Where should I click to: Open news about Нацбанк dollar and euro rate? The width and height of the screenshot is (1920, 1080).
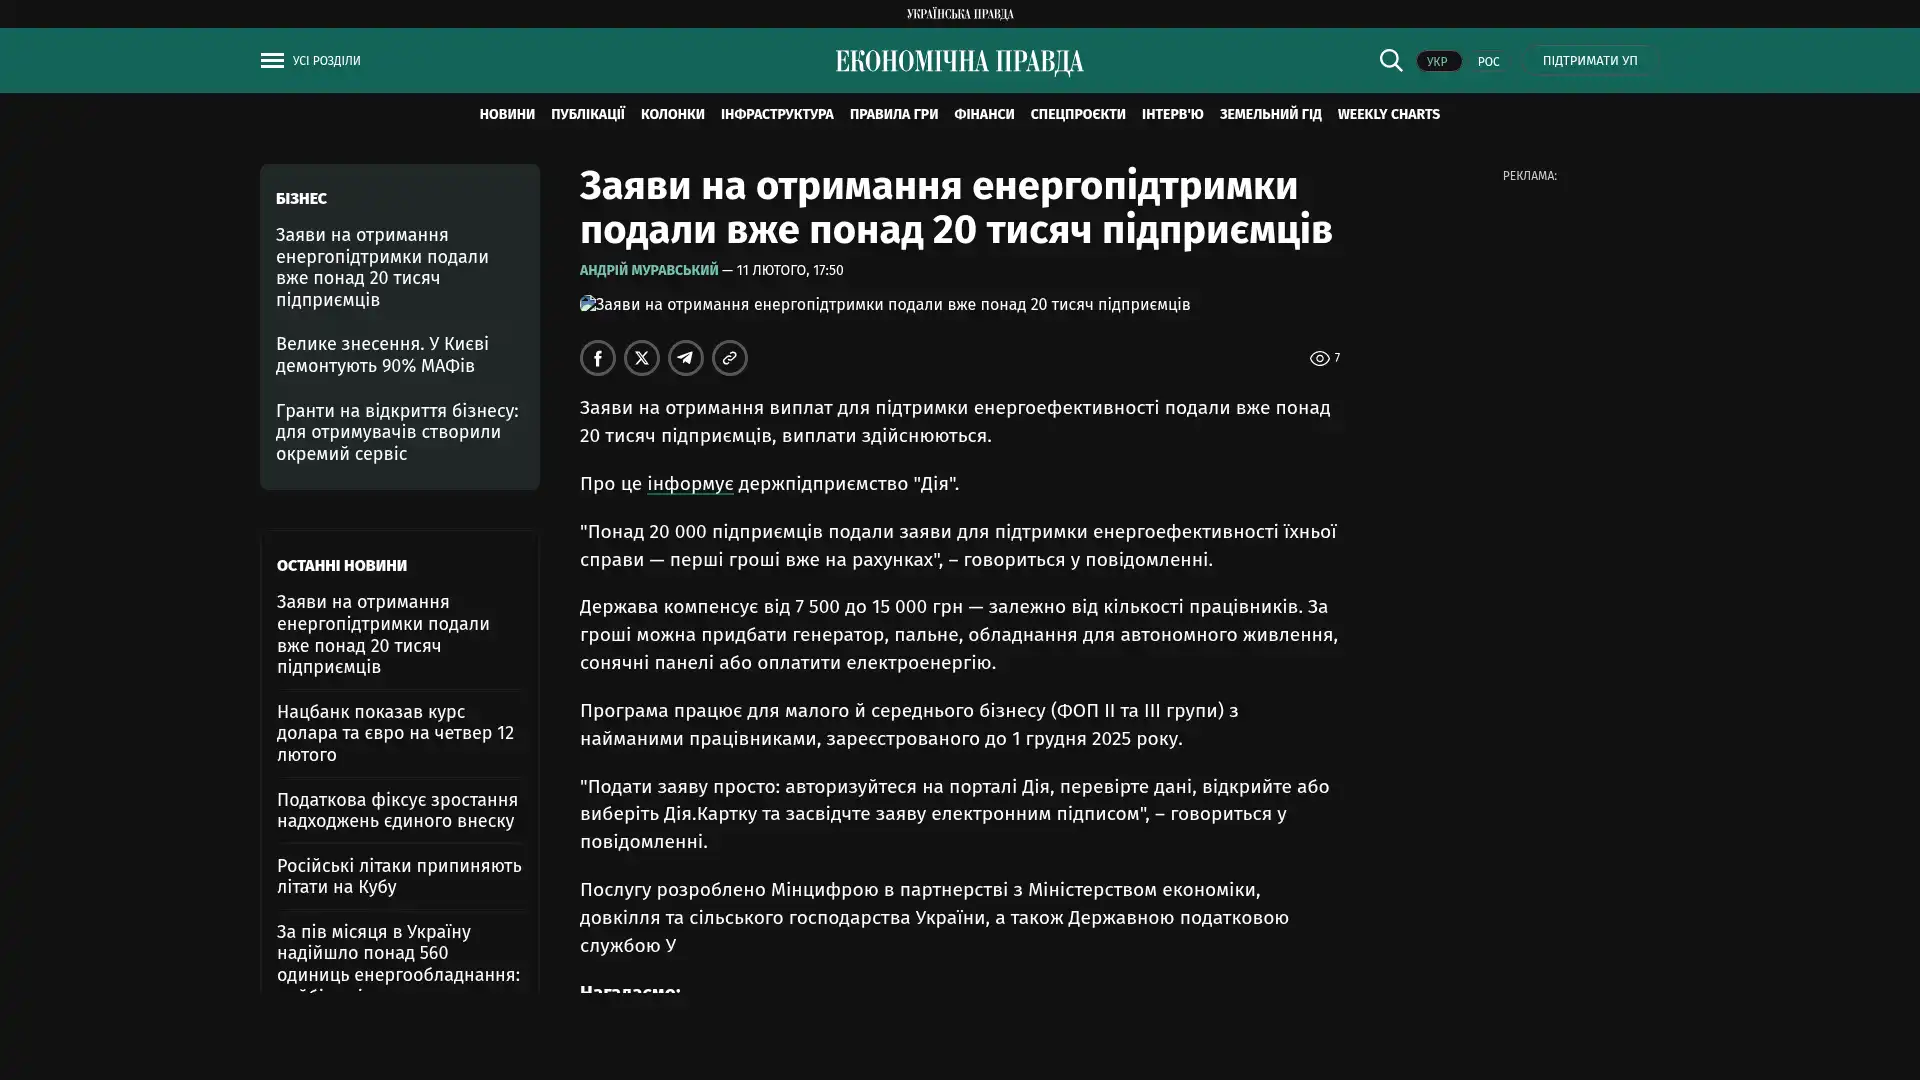point(395,733)
